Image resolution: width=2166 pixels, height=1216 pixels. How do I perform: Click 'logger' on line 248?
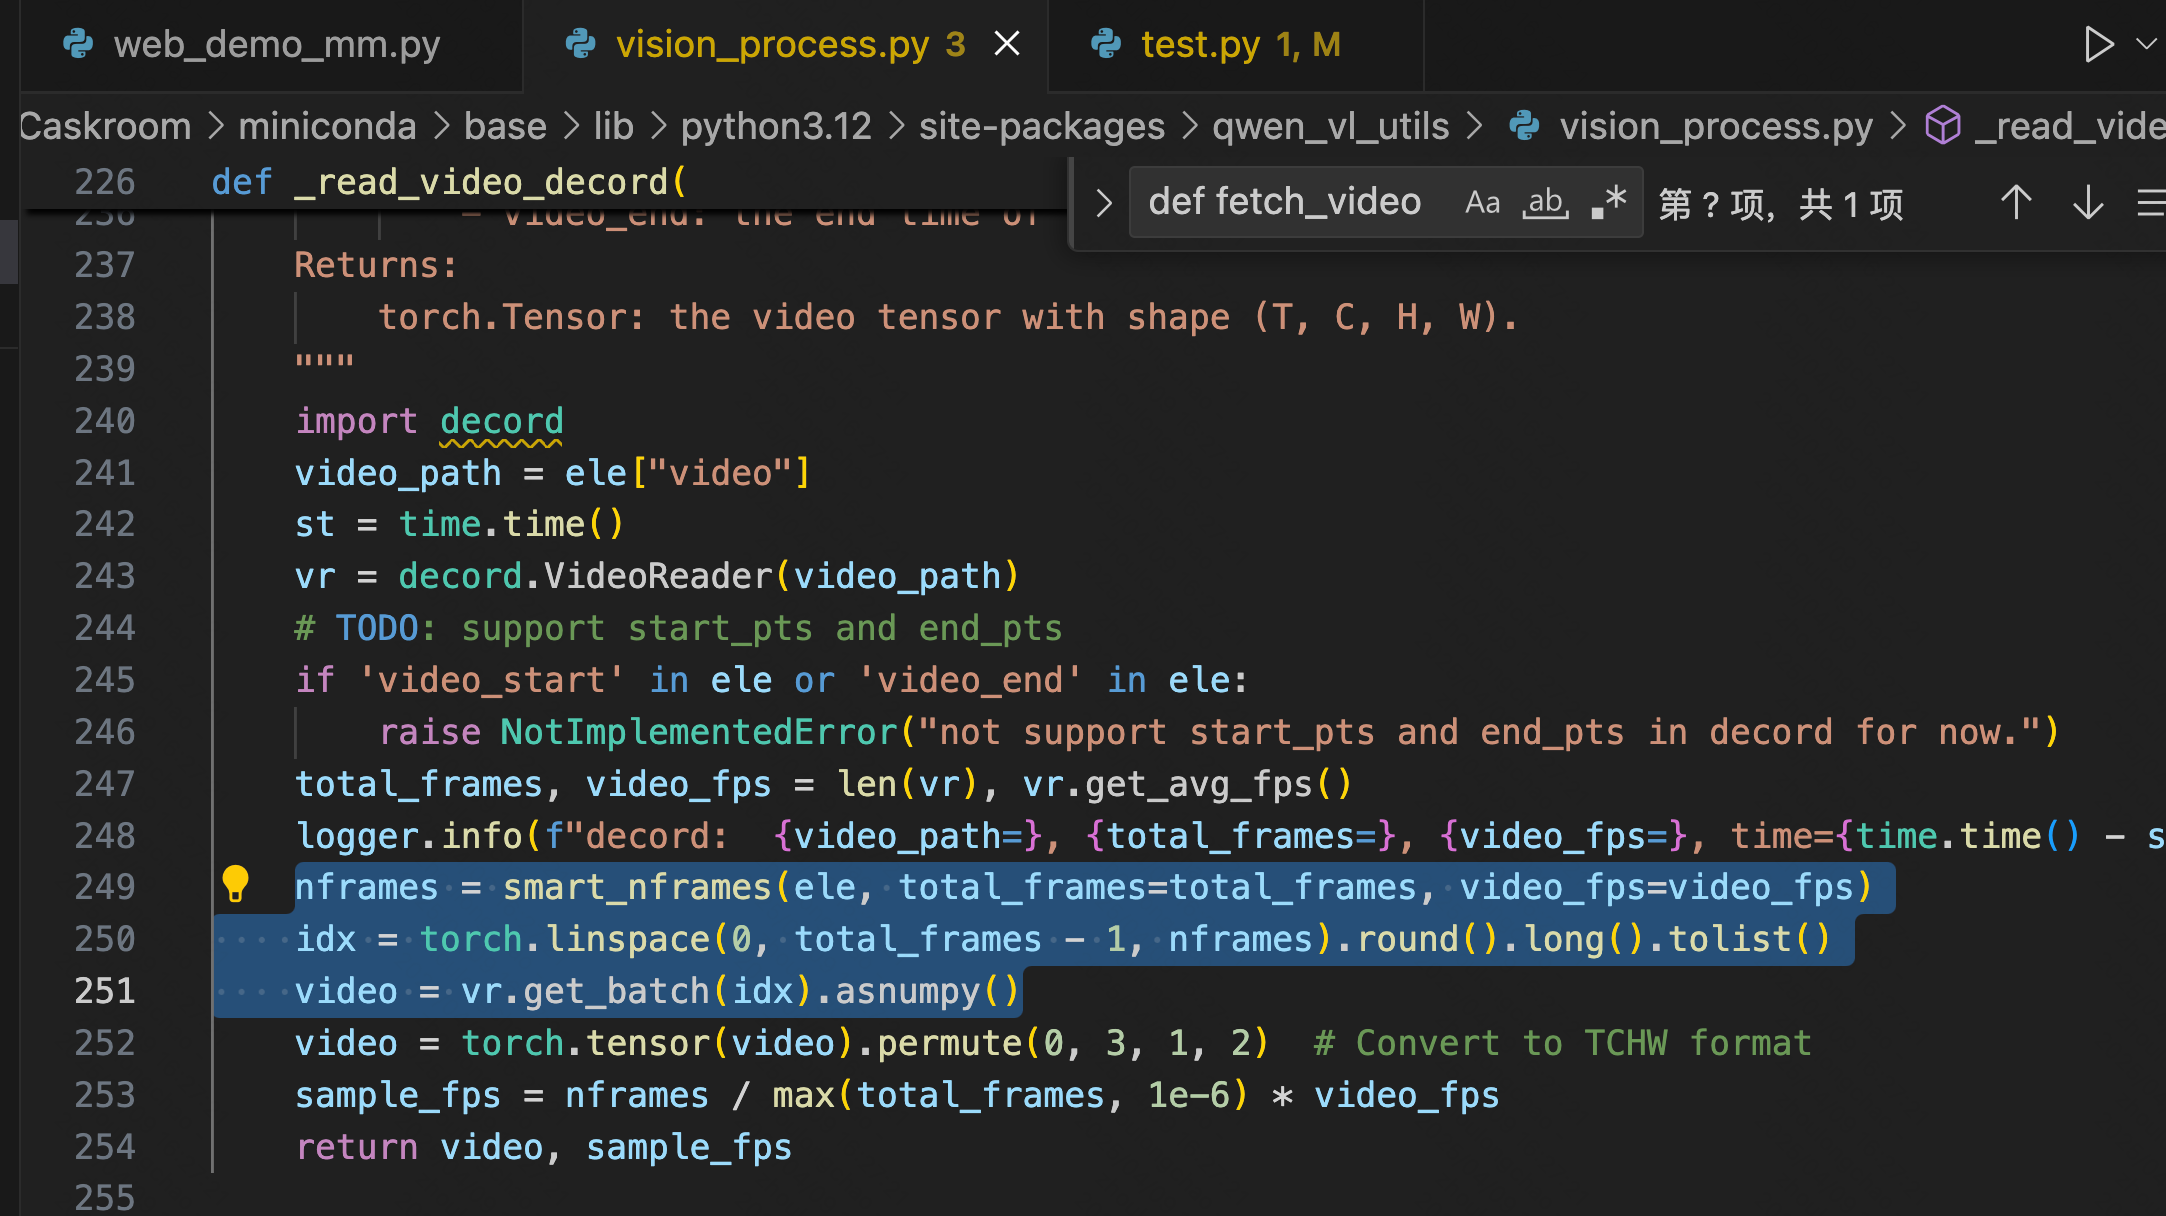pos(357,836)
